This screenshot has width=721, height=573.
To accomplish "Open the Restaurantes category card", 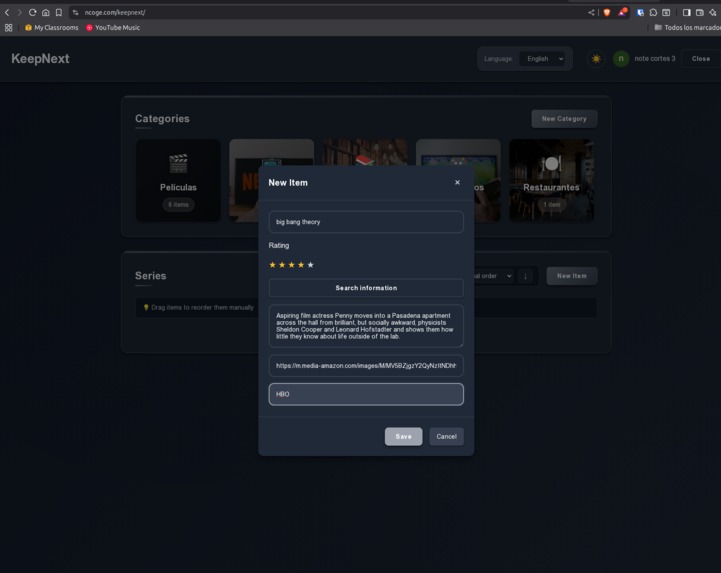I will (x=551, y=180).
